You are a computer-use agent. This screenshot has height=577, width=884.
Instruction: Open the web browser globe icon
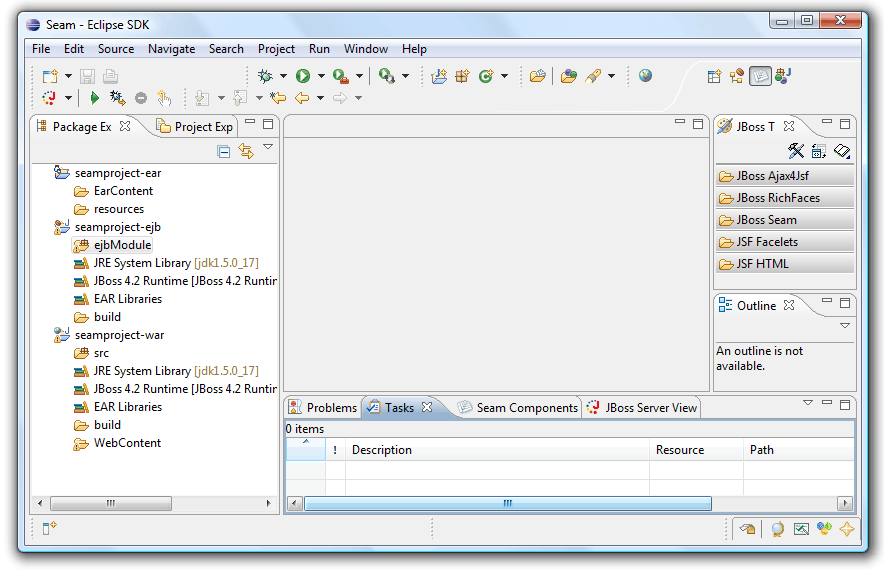click(646, 75)
